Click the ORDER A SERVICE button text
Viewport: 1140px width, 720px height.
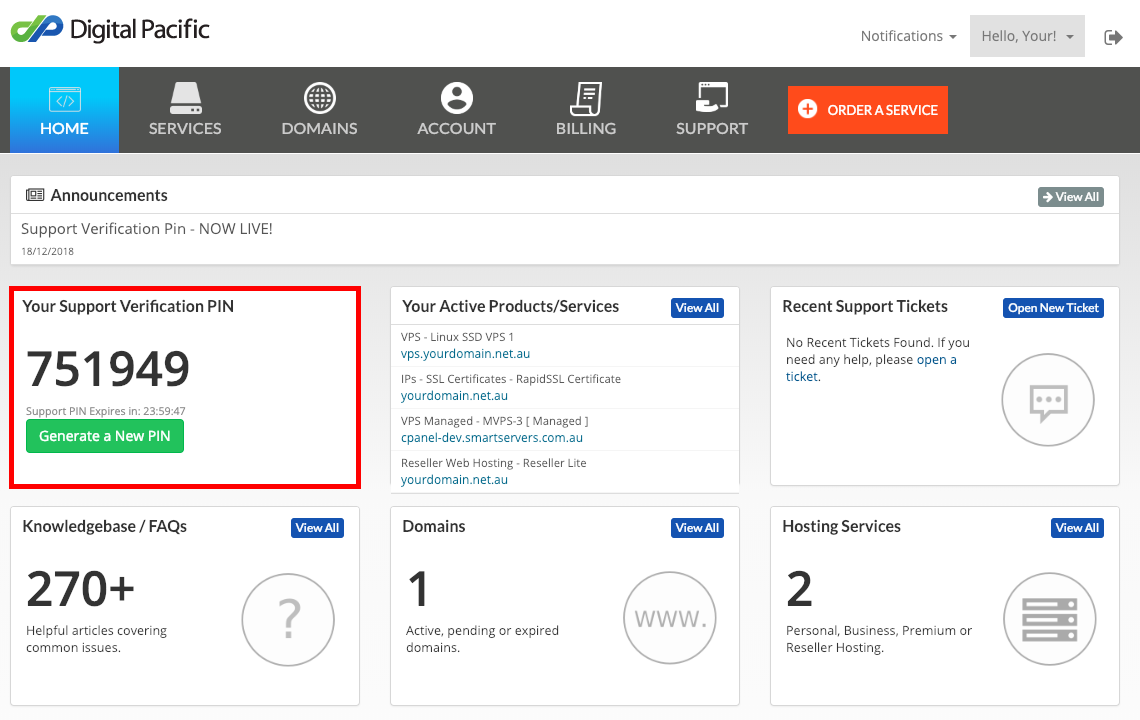[883, 110]
